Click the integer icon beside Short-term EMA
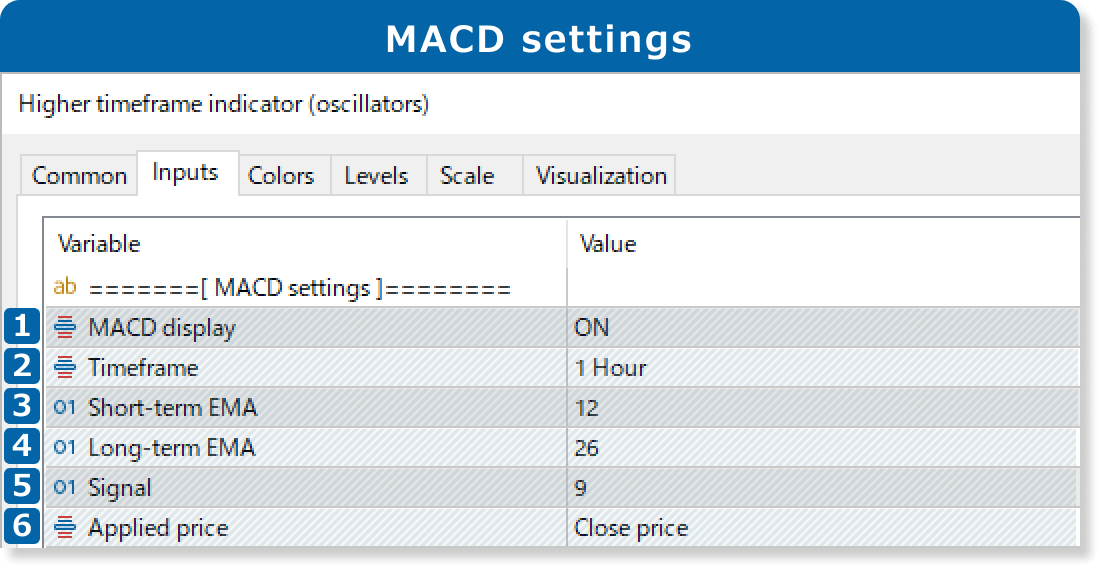Viewport: 1100px width, 568px height. [65, 408]
